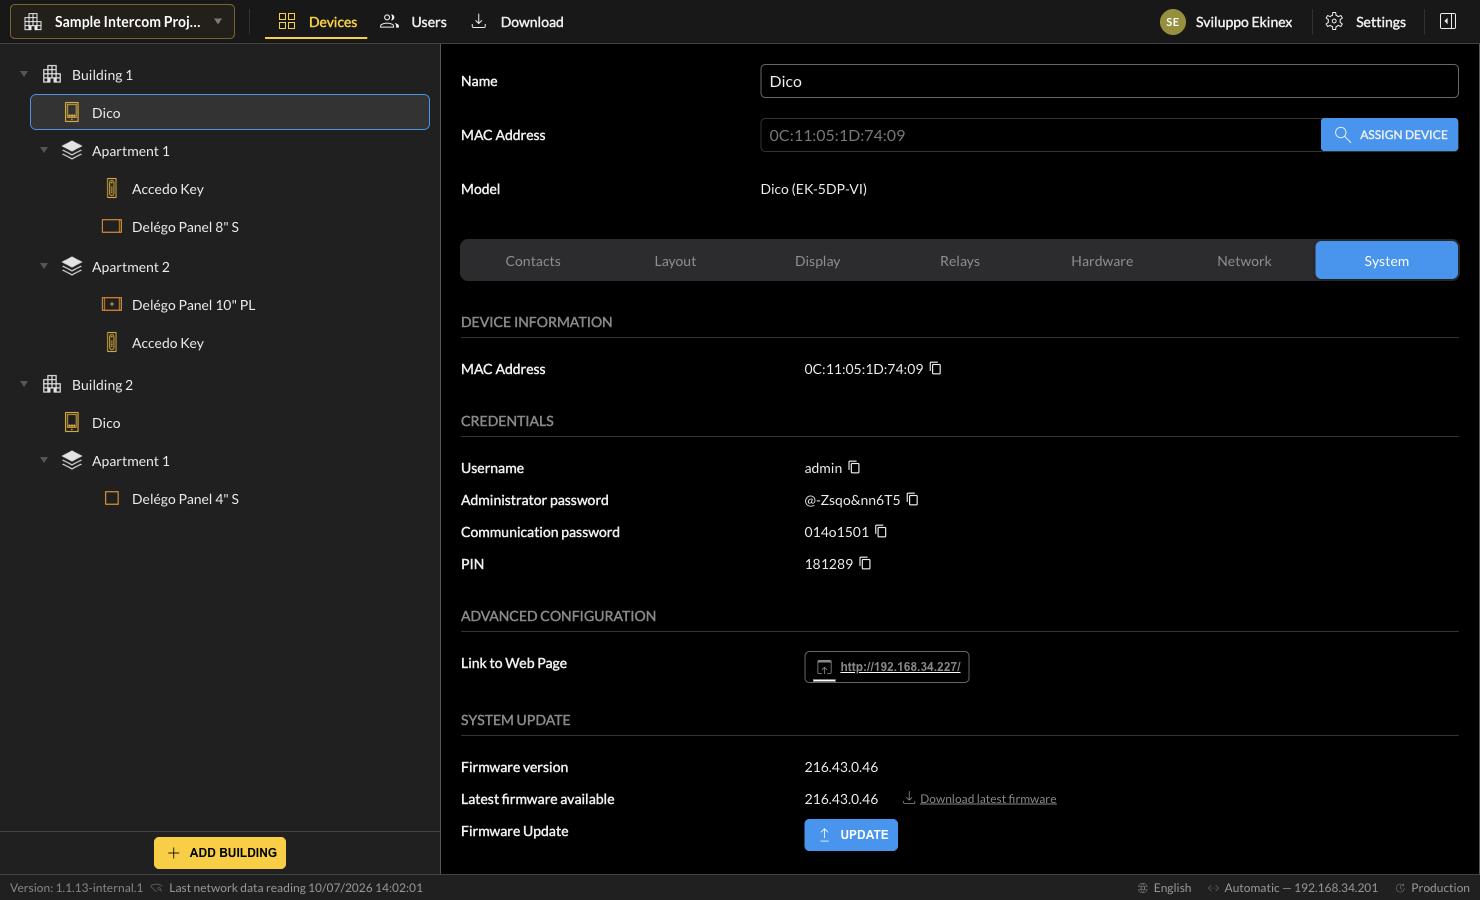
Task: Click the MAC Address input field
Action: point(1040,135)
